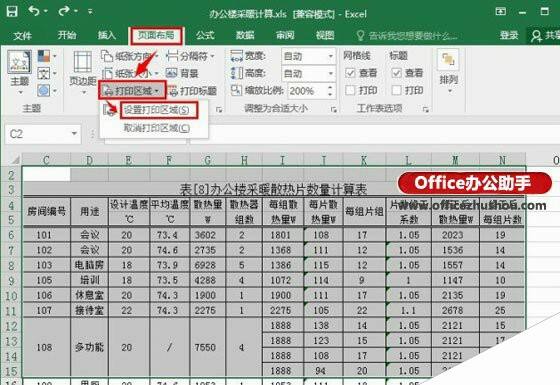The image size is (560, 385).
Task: Choose 设置打印区域(S) menu item
Action: [156, 110]
